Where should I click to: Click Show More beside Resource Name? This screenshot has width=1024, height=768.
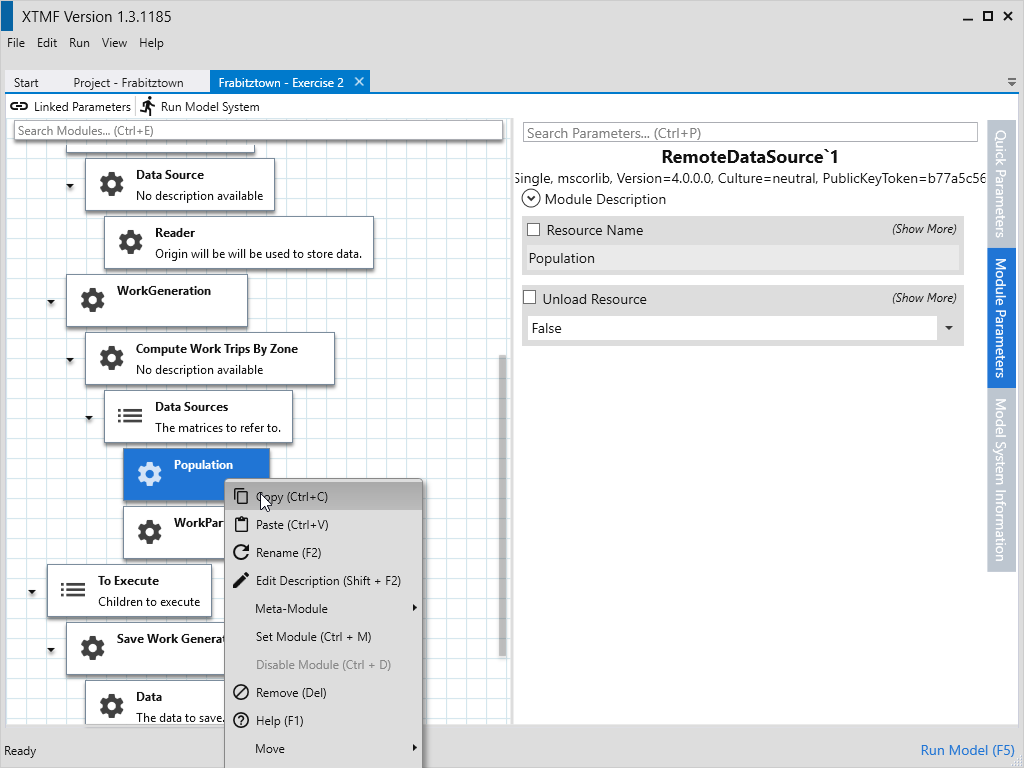click(x=923, y=229)
